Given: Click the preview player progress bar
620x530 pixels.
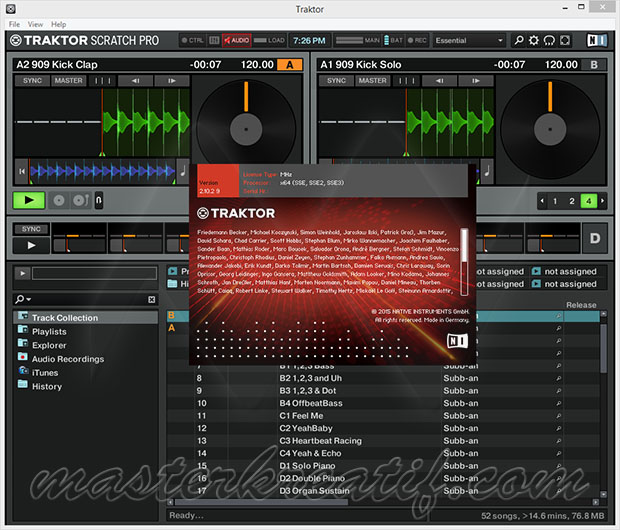Looking at the screenshot, I should click(95, 273).
